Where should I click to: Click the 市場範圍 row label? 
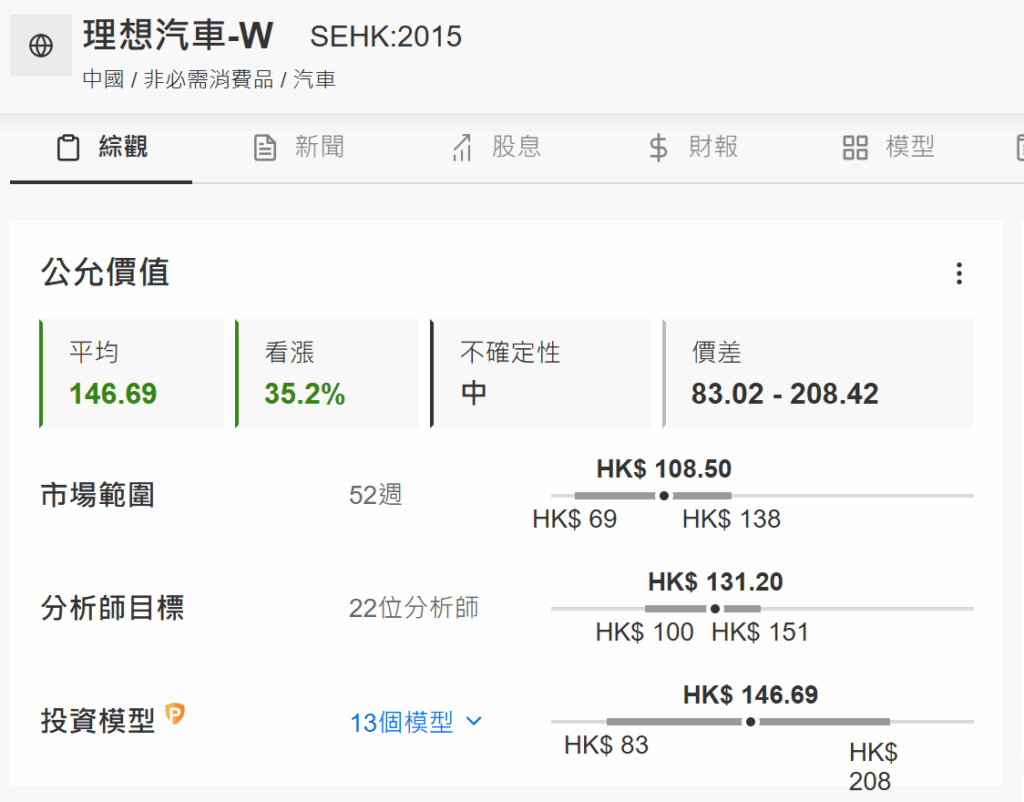coord(97,495)
